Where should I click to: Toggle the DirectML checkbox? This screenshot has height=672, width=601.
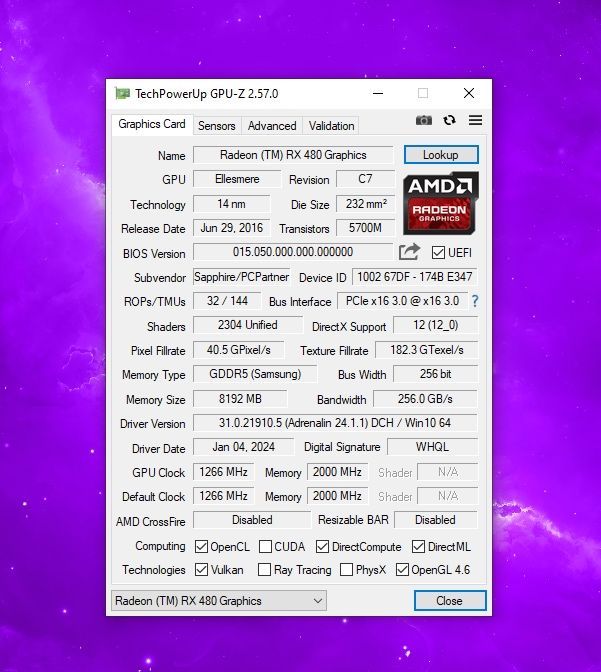click(x=418, y=546)
